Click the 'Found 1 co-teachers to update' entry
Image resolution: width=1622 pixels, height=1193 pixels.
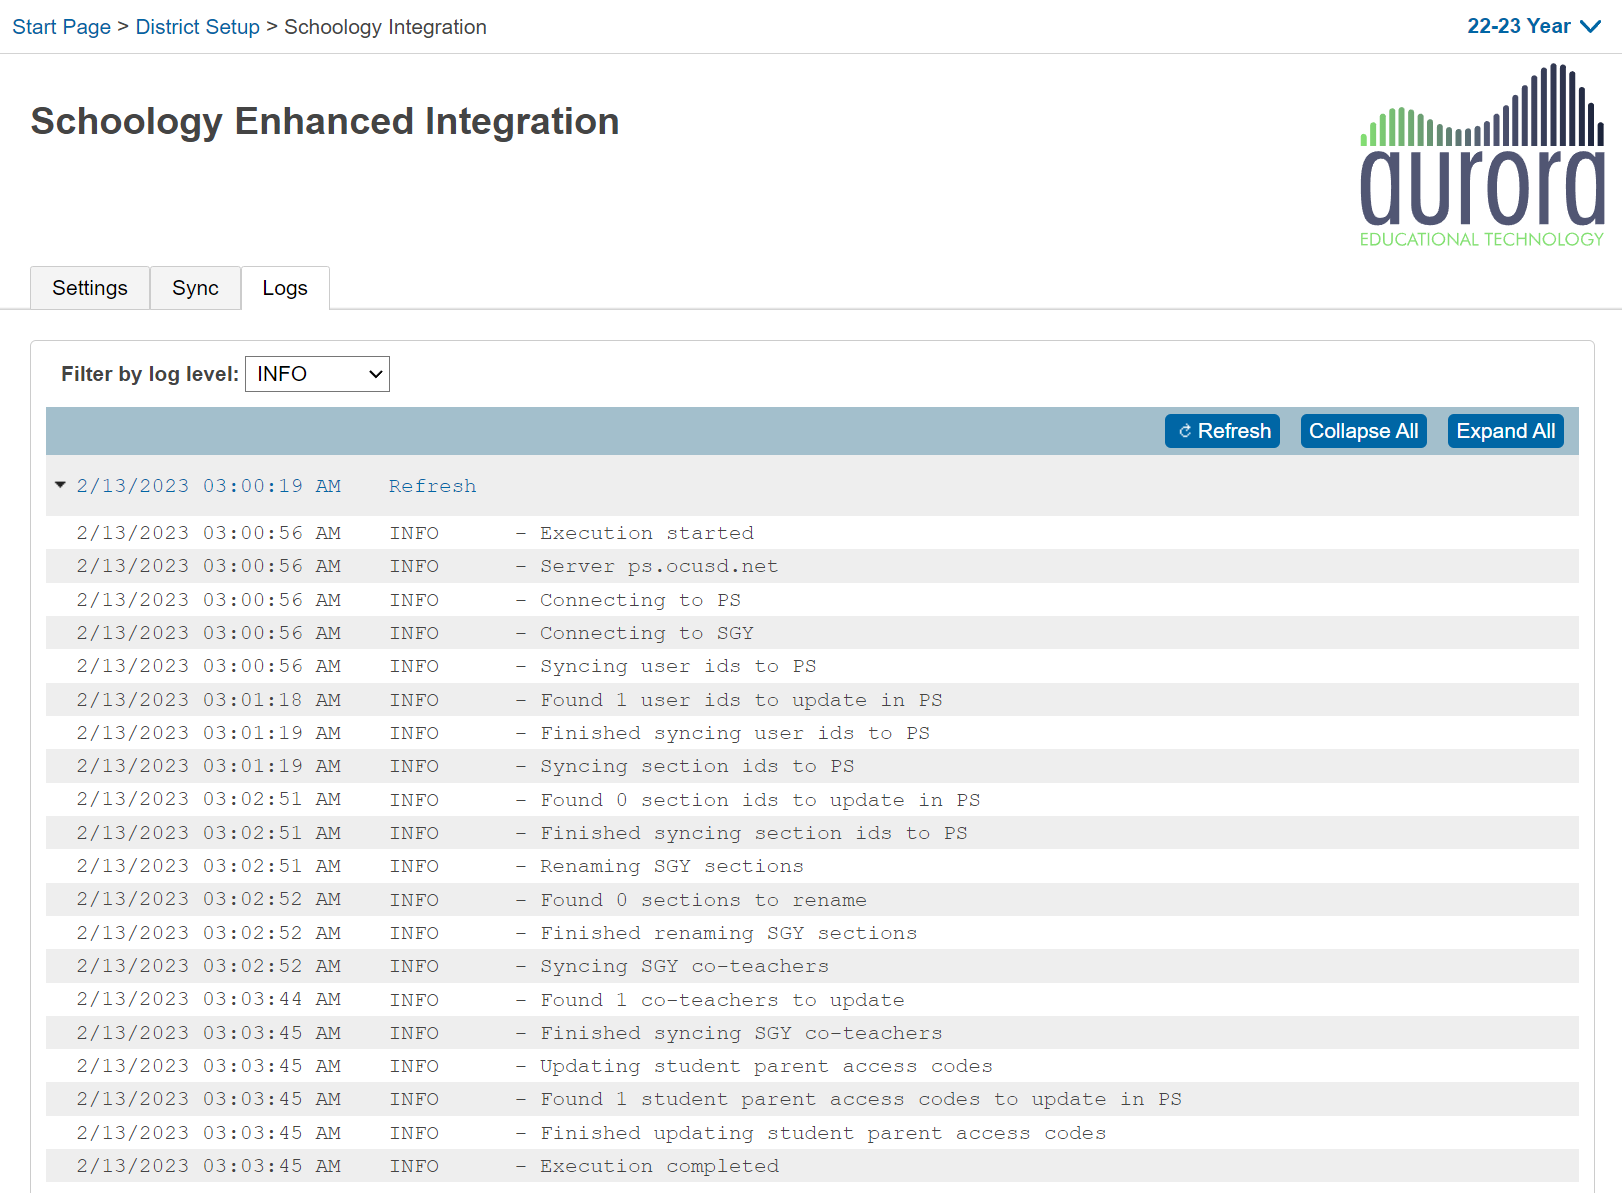[x=721, y=1000]
